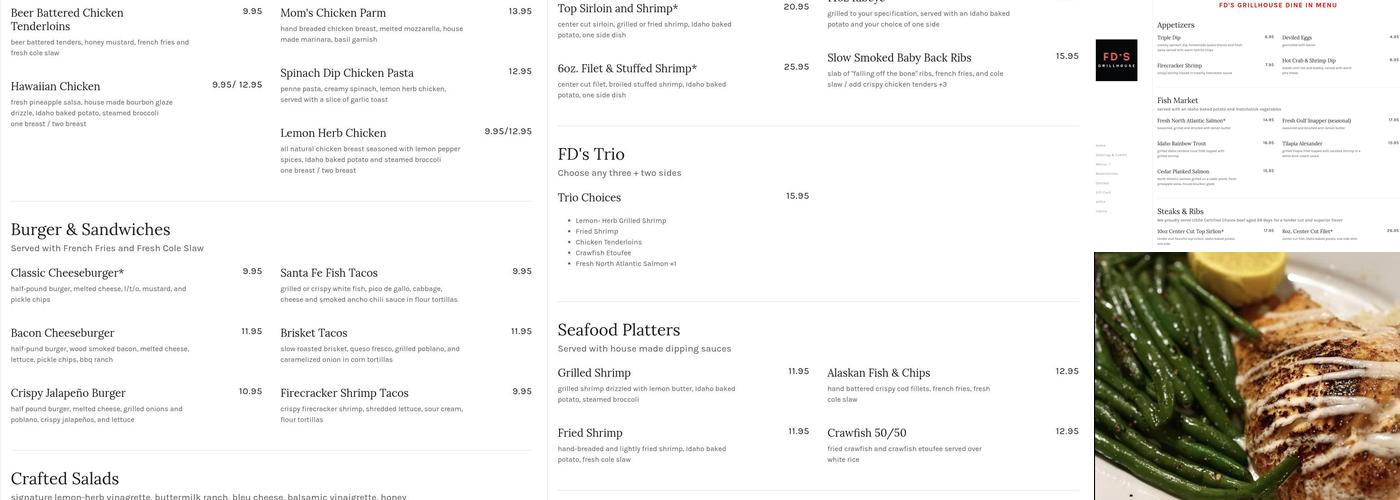Select Firecracker Shrimp Tacos item
Viewport: 1400px width, 500px height.
[344, 393]
